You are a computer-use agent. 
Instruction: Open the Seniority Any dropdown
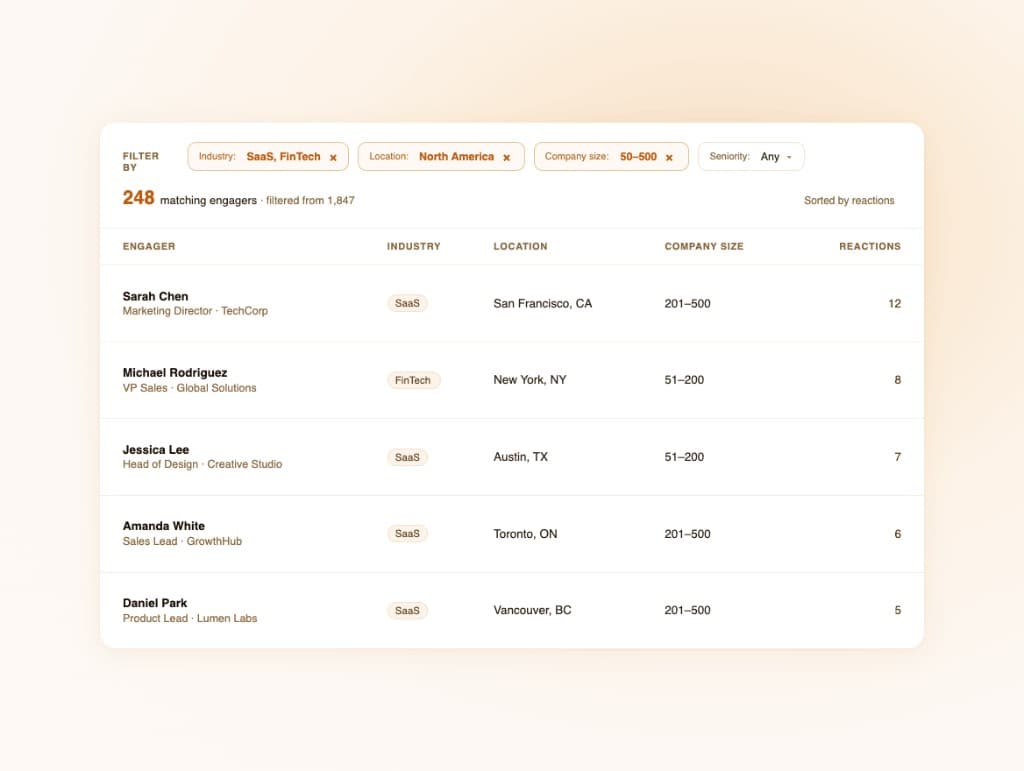751,157
